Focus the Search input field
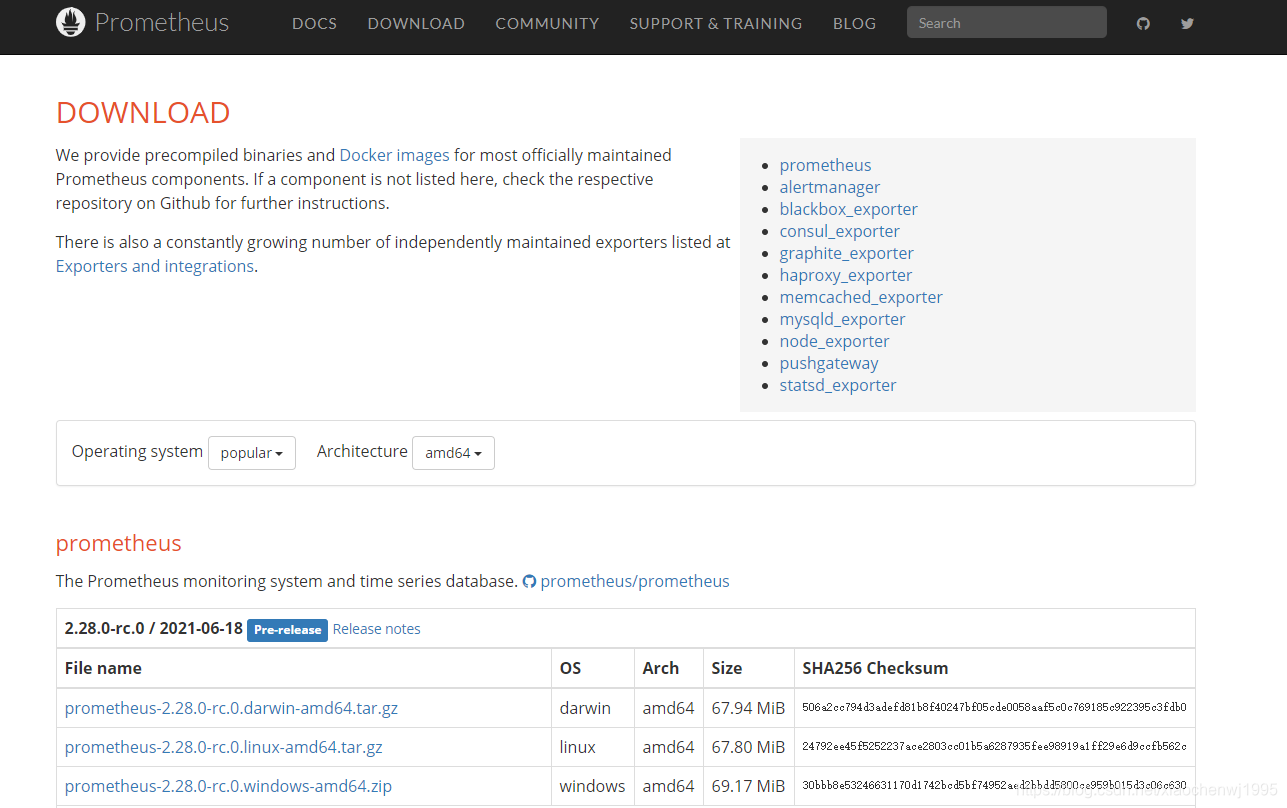This screenshot has height=808, width=1287. pyautogui.click(x=1007, y=23)
